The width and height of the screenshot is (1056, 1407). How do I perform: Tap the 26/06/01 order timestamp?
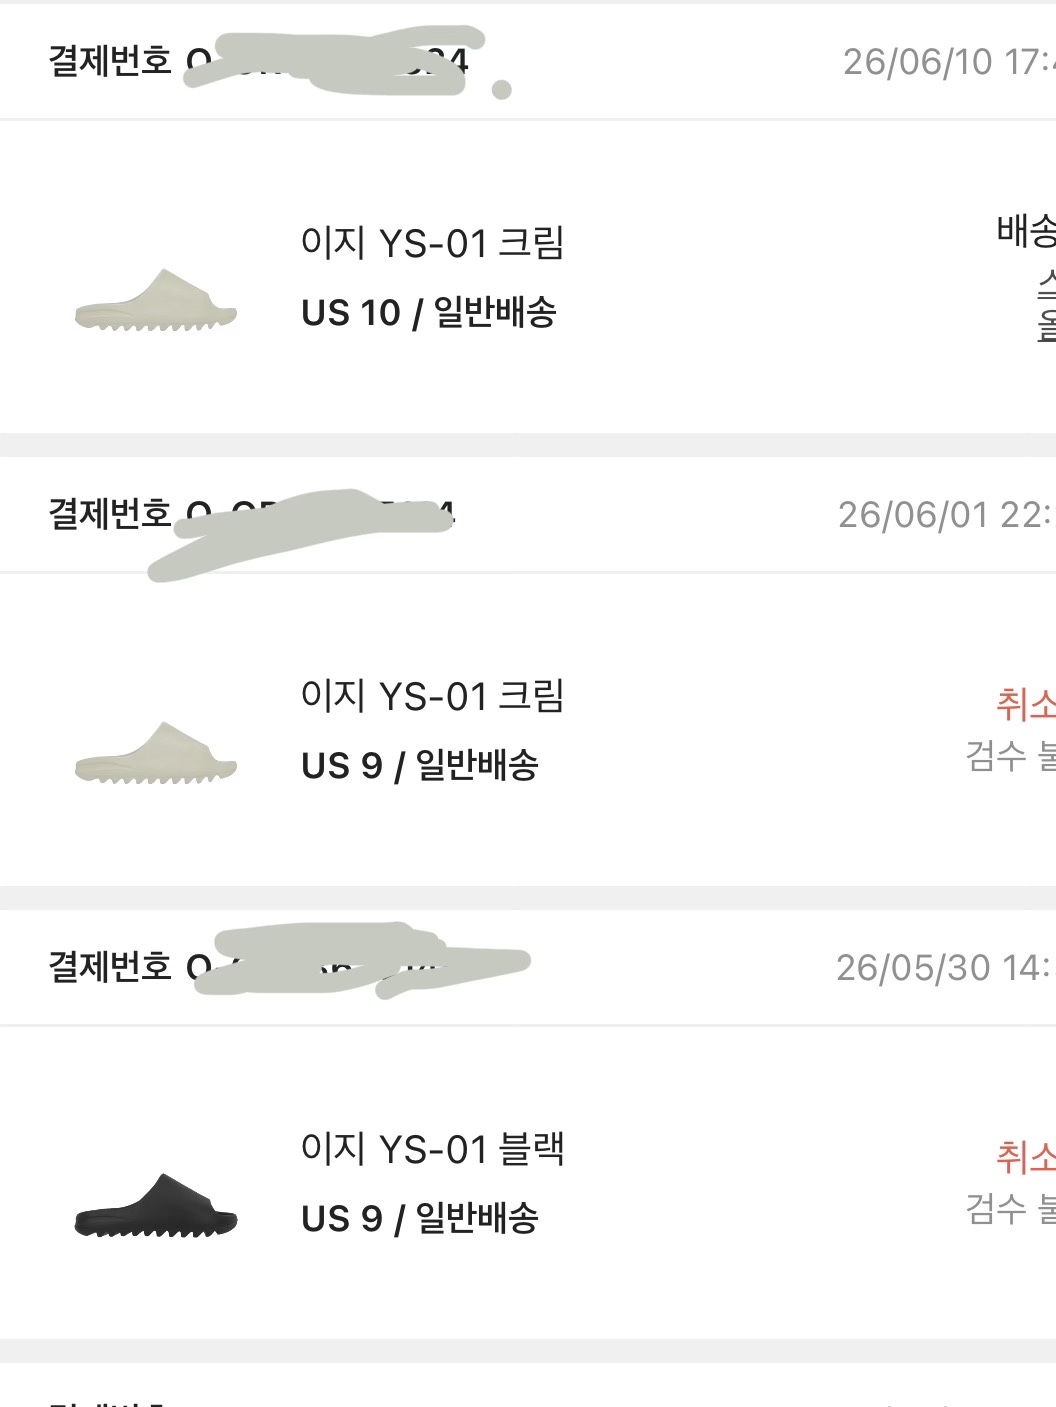click(947, 515)
